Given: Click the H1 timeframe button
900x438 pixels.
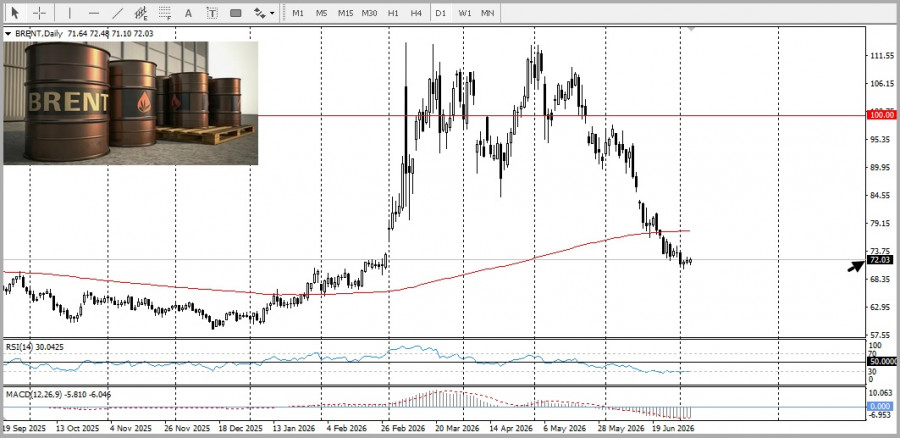Looking at the screenshot, I should click(393, 13).
